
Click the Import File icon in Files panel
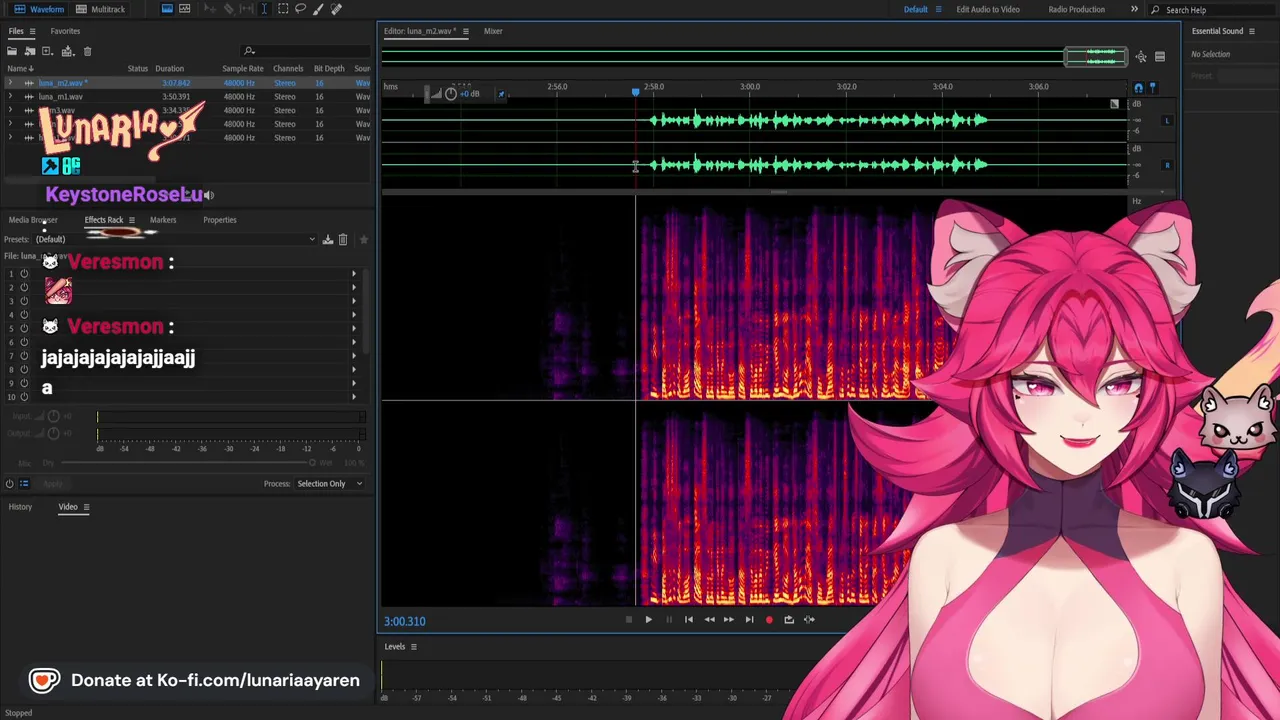click(x=30, y=51)
